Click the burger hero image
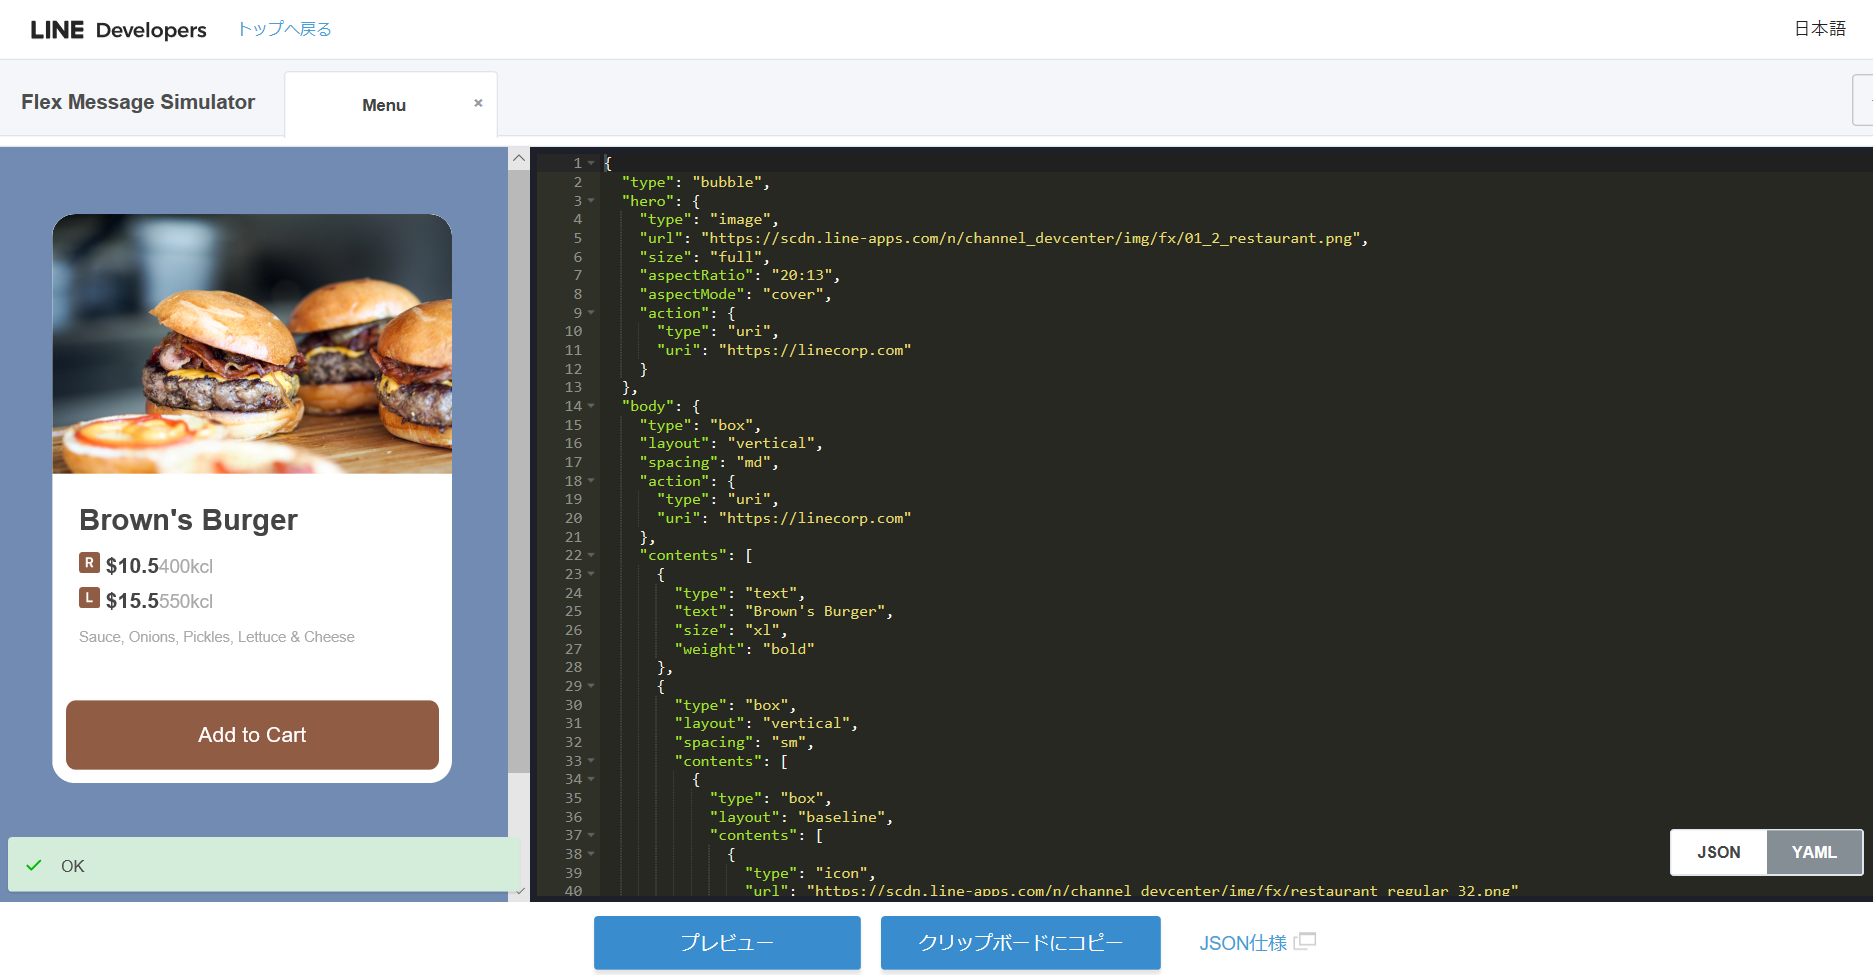 [x=252, y=344]
